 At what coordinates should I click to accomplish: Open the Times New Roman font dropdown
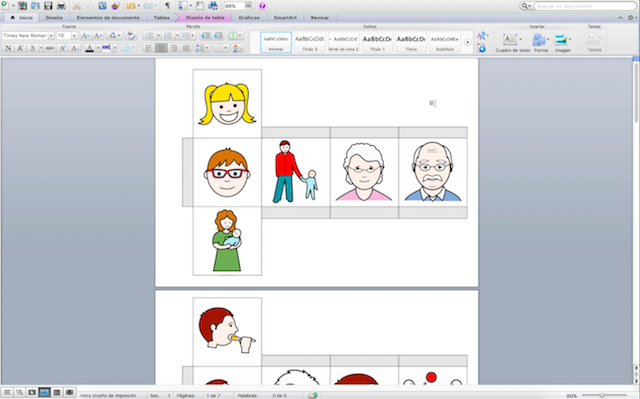(51, 36)
